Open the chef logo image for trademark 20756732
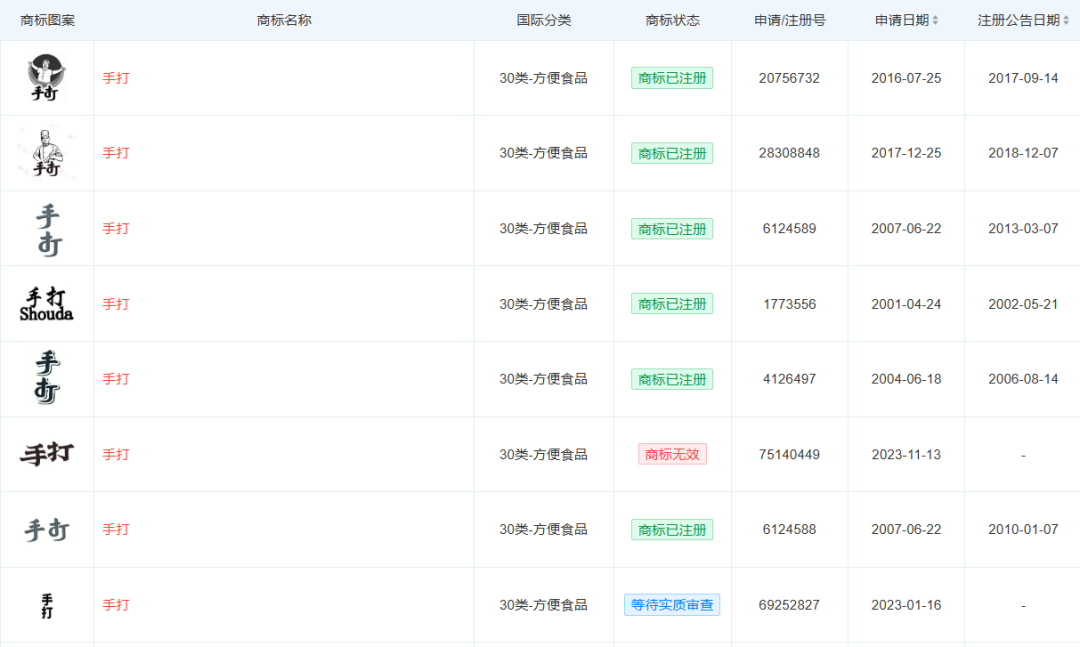Screen dimensions: 1080x647 click(46, 78)
